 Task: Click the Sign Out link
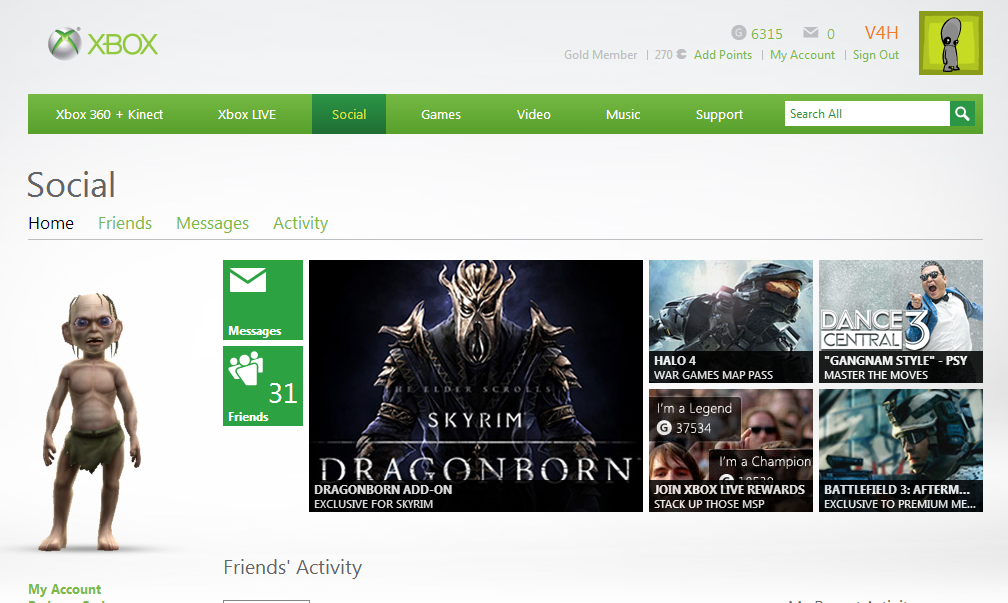876,55
